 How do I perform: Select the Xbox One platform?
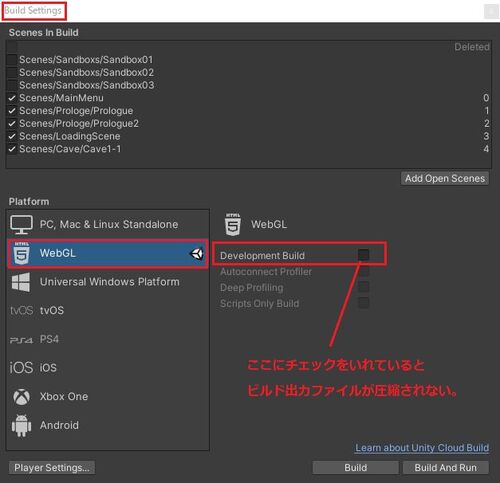[x=108, y=397]
